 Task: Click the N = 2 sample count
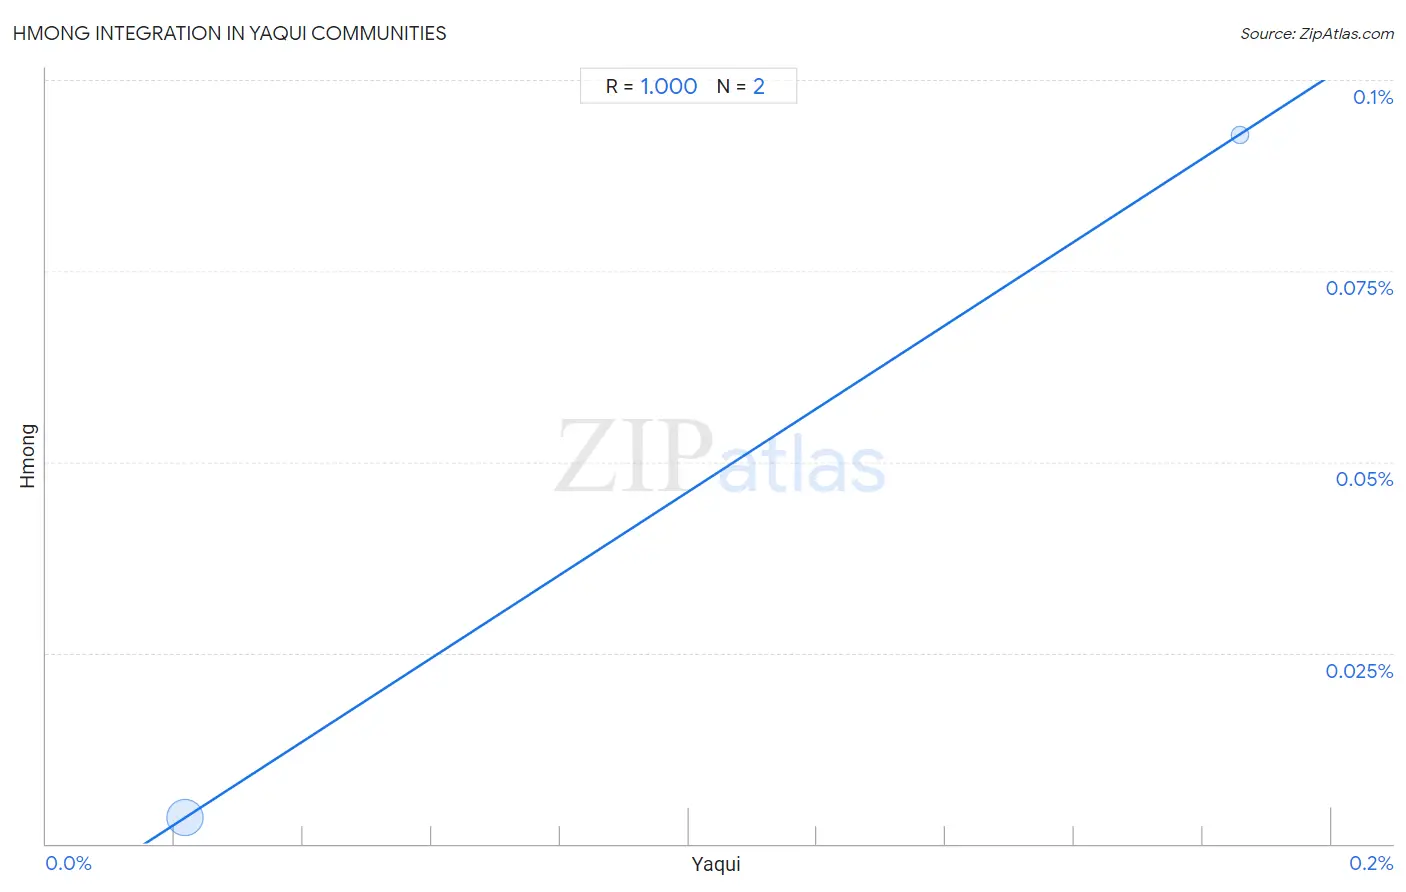[x=740, y=87]
